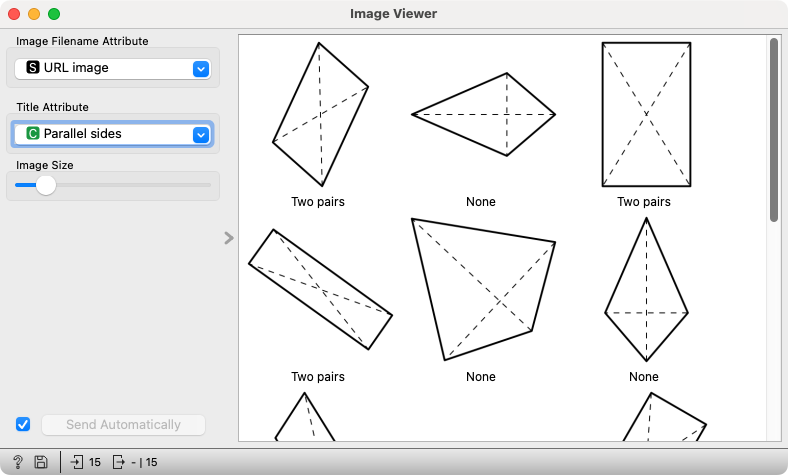788x475 pixels.
Task: Select the tilted parallelogram thumbnail at top left
Action: click(x=320, y=115)
